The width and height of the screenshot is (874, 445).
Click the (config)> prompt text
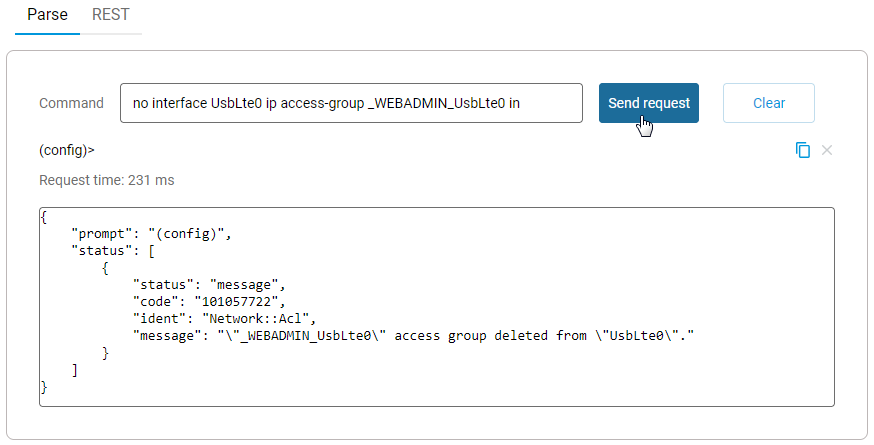click(x=67, y=151)
